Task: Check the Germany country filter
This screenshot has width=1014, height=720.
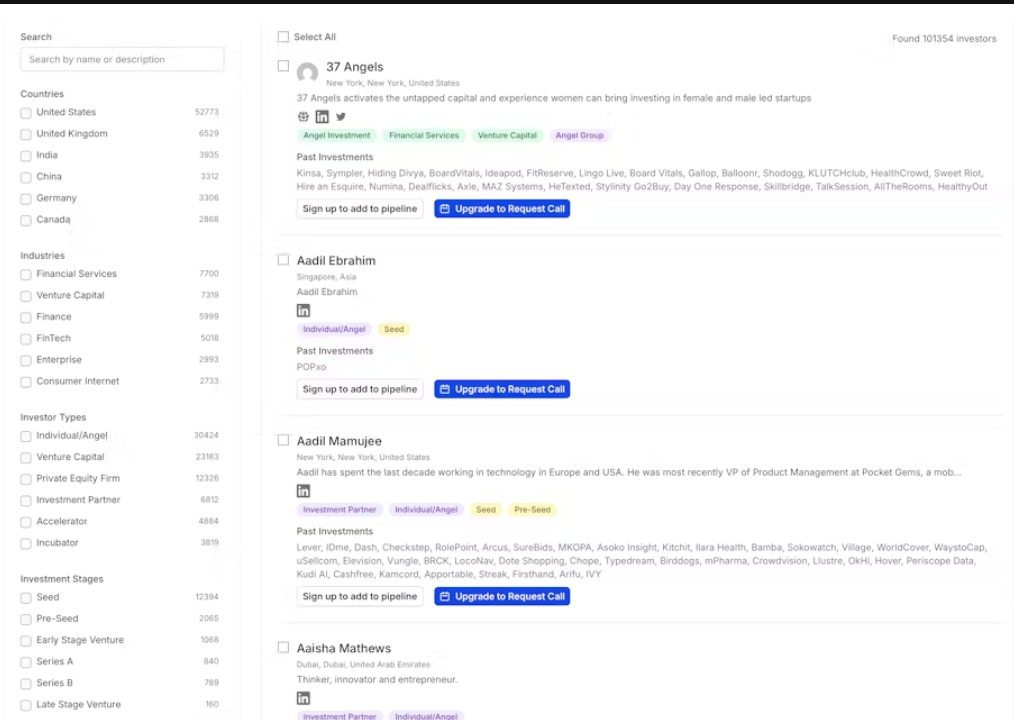Action: point(26,199)
